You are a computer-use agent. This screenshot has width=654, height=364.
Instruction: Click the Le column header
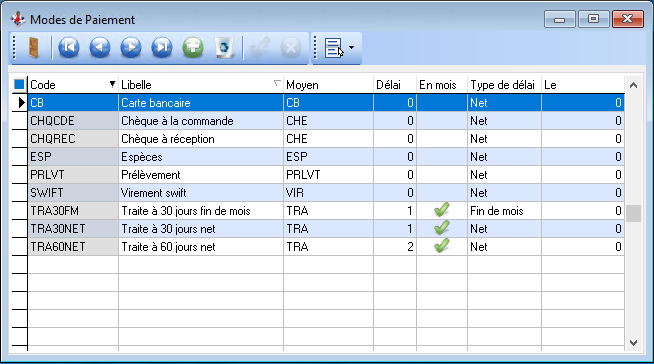(583, 85)
